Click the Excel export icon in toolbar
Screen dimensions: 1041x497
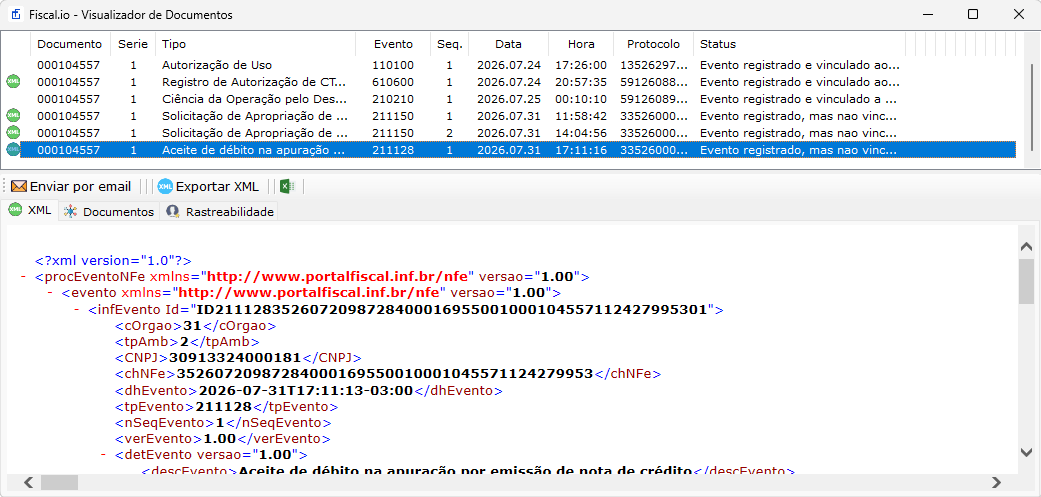[286, 186]
